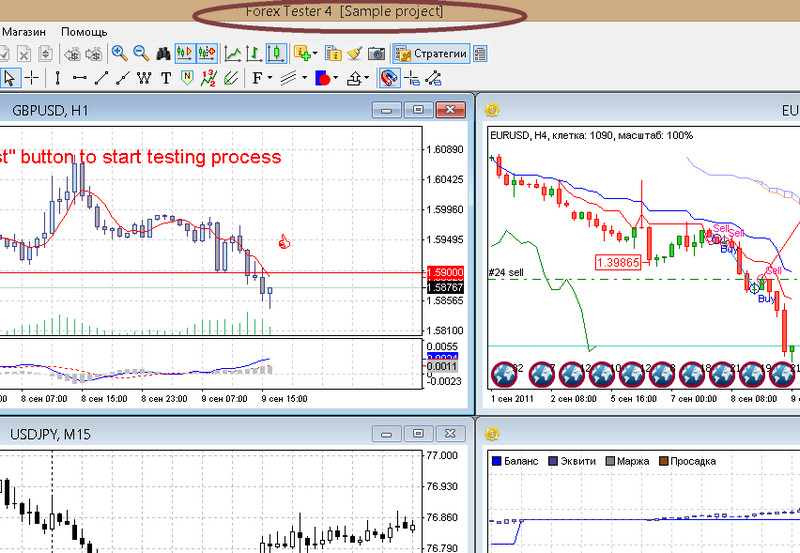Click the black 1.58767 current price label
Screen dimensions: 800x553
[445, 287]
